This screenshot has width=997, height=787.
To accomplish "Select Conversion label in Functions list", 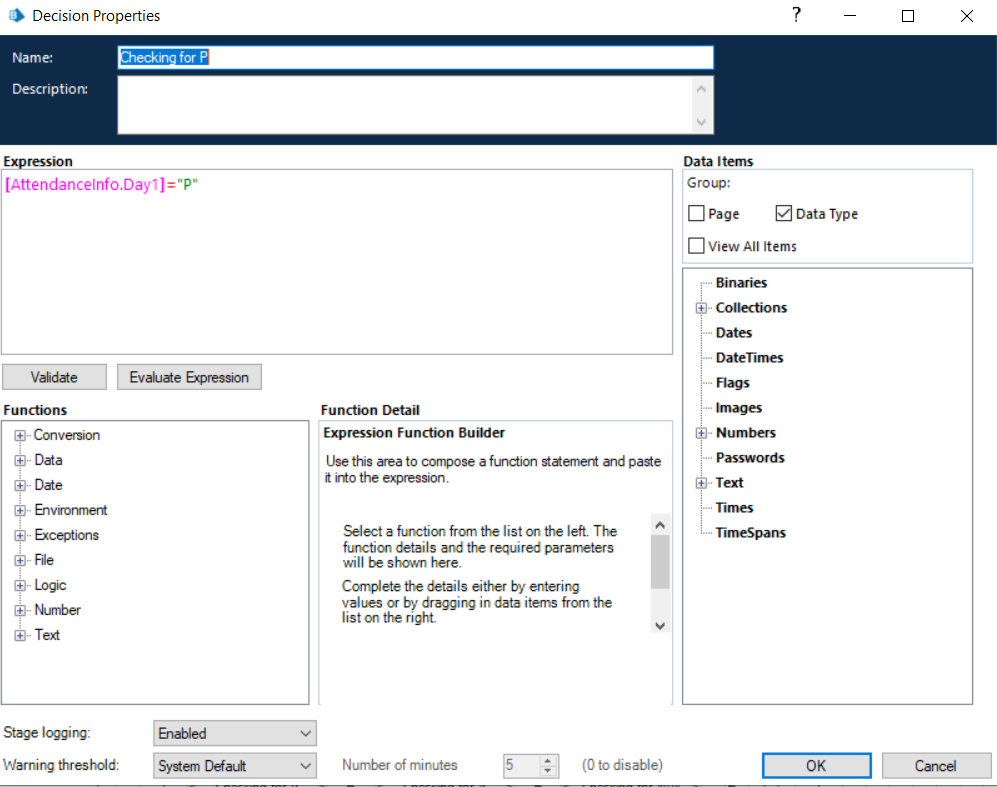I will tap(67, 435).
